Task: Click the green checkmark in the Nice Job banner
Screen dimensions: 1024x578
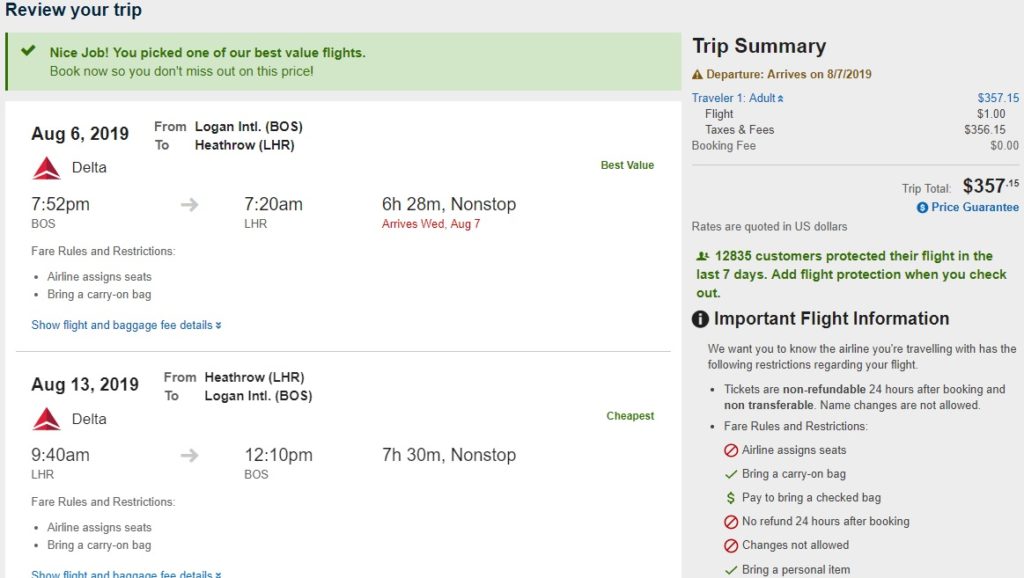Action: coord(28,51)
